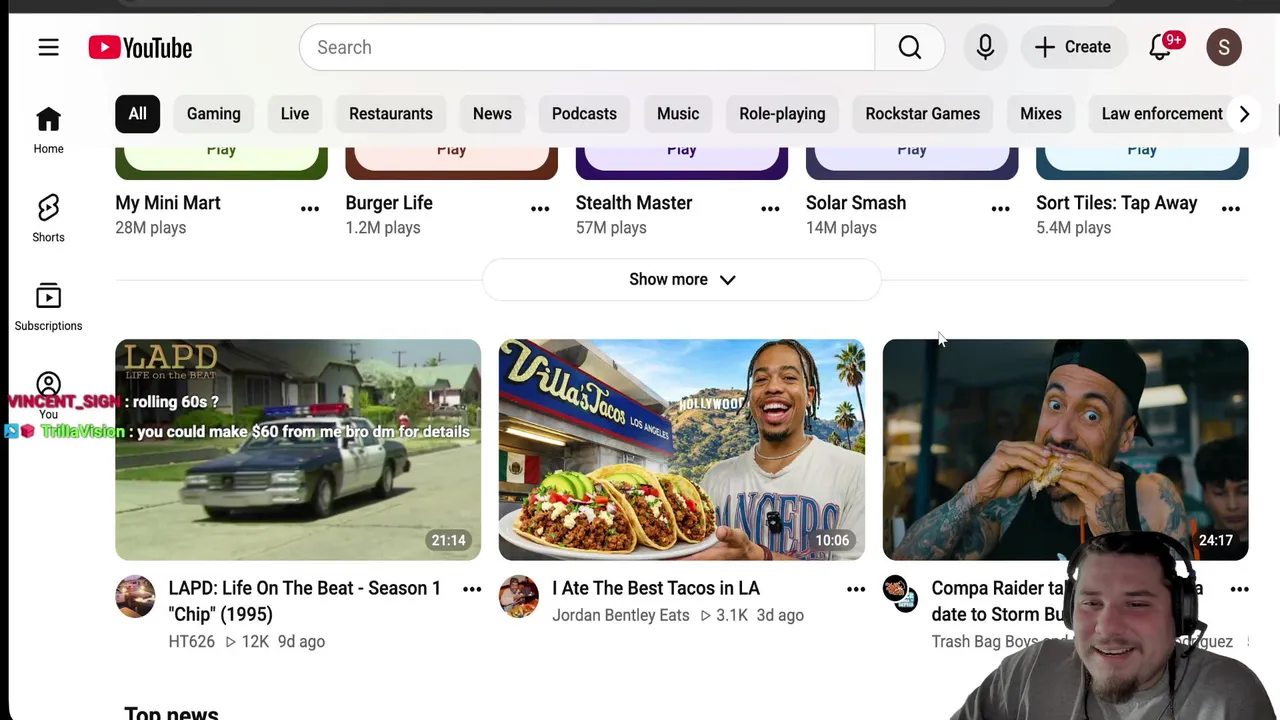
Task: Open title I Ate The Best Tacos in LA
Action: tap(656, 588)
